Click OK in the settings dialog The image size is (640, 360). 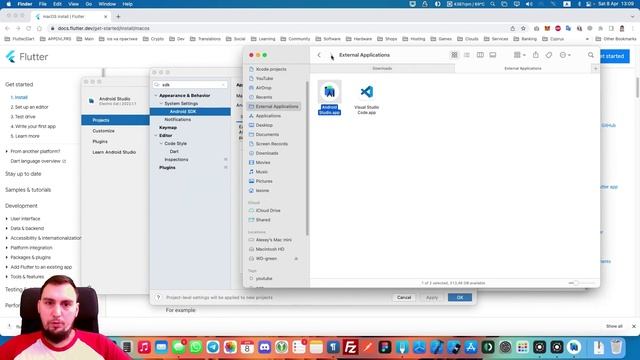(460, 298)
